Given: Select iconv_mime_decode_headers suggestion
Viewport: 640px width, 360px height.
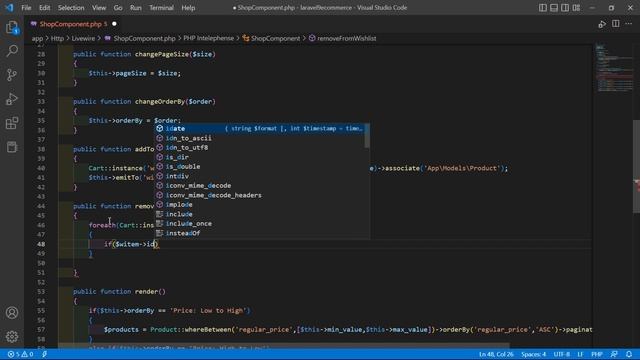Looking at the screenshot, I should click(x=259, y=195).
